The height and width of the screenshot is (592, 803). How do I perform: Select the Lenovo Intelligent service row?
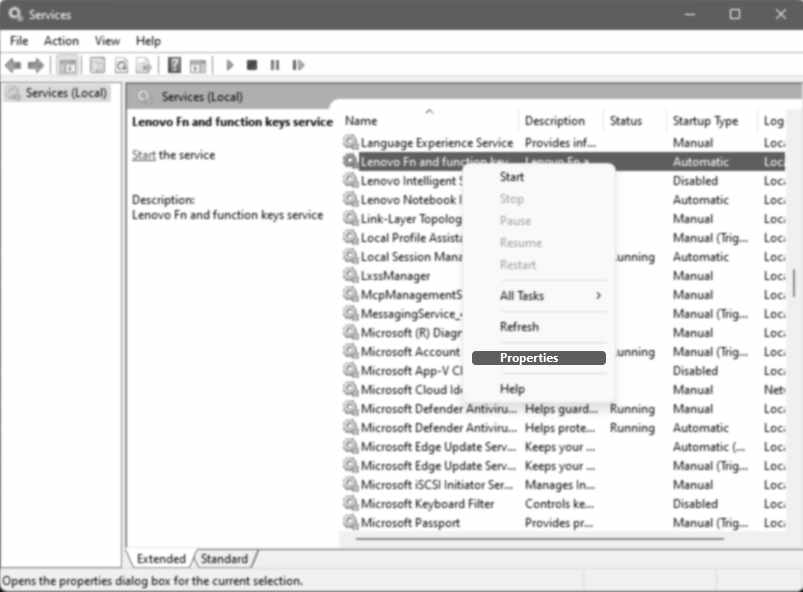420,180
